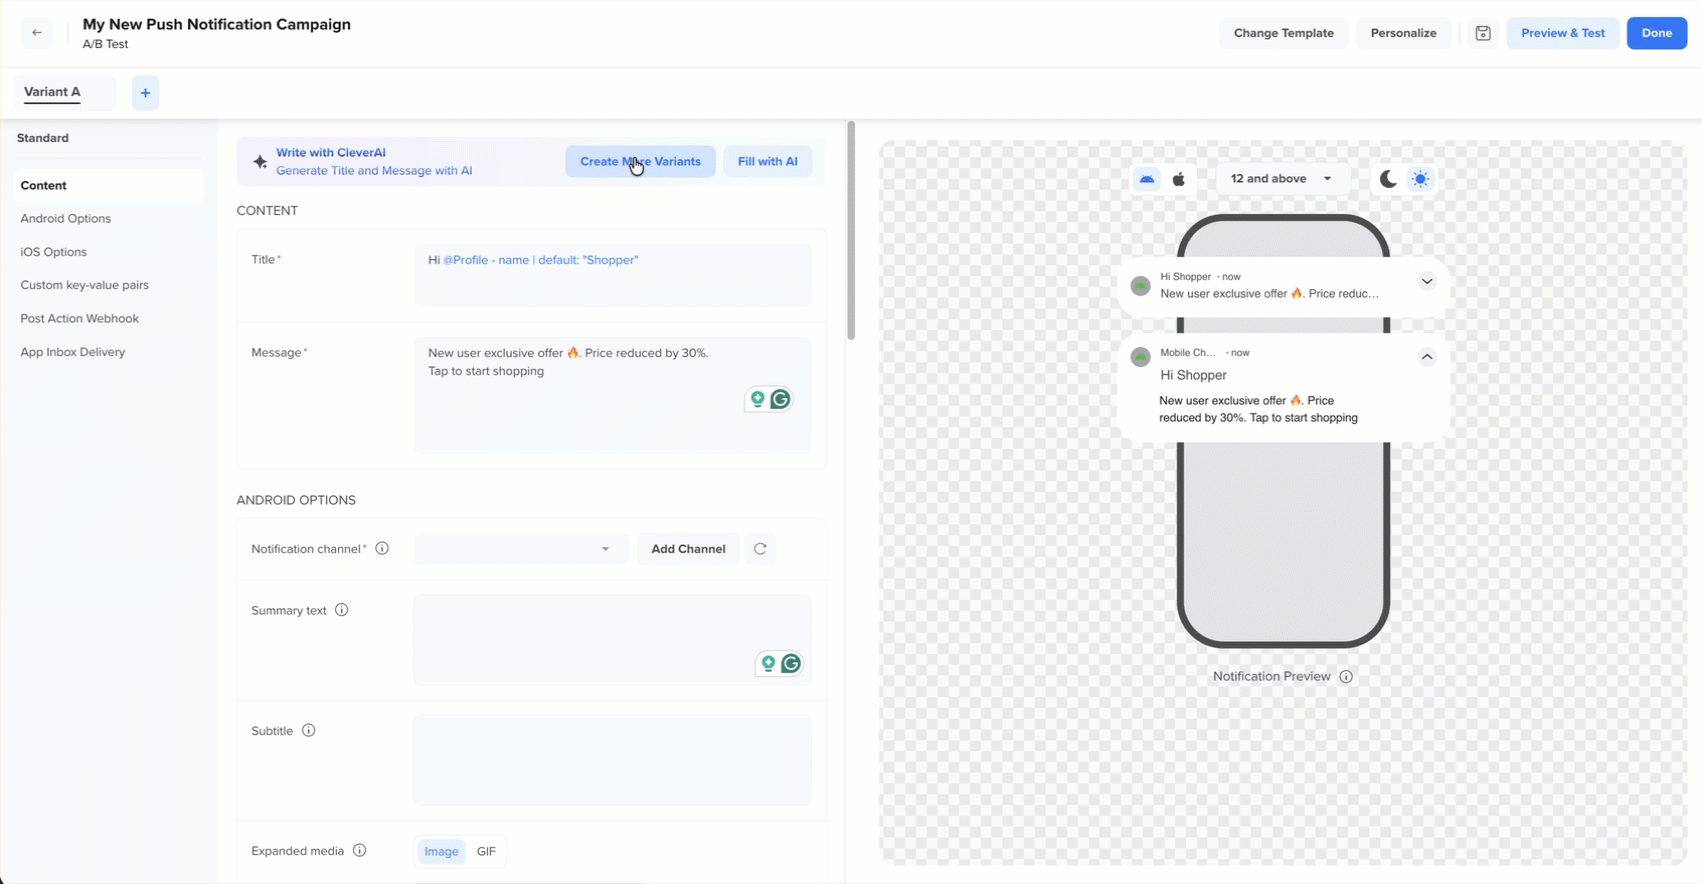The width and height of the screenshot is (1702, 884).
Task: Switch preview to light mode sun icon
Action: [x=1421, y=179]
